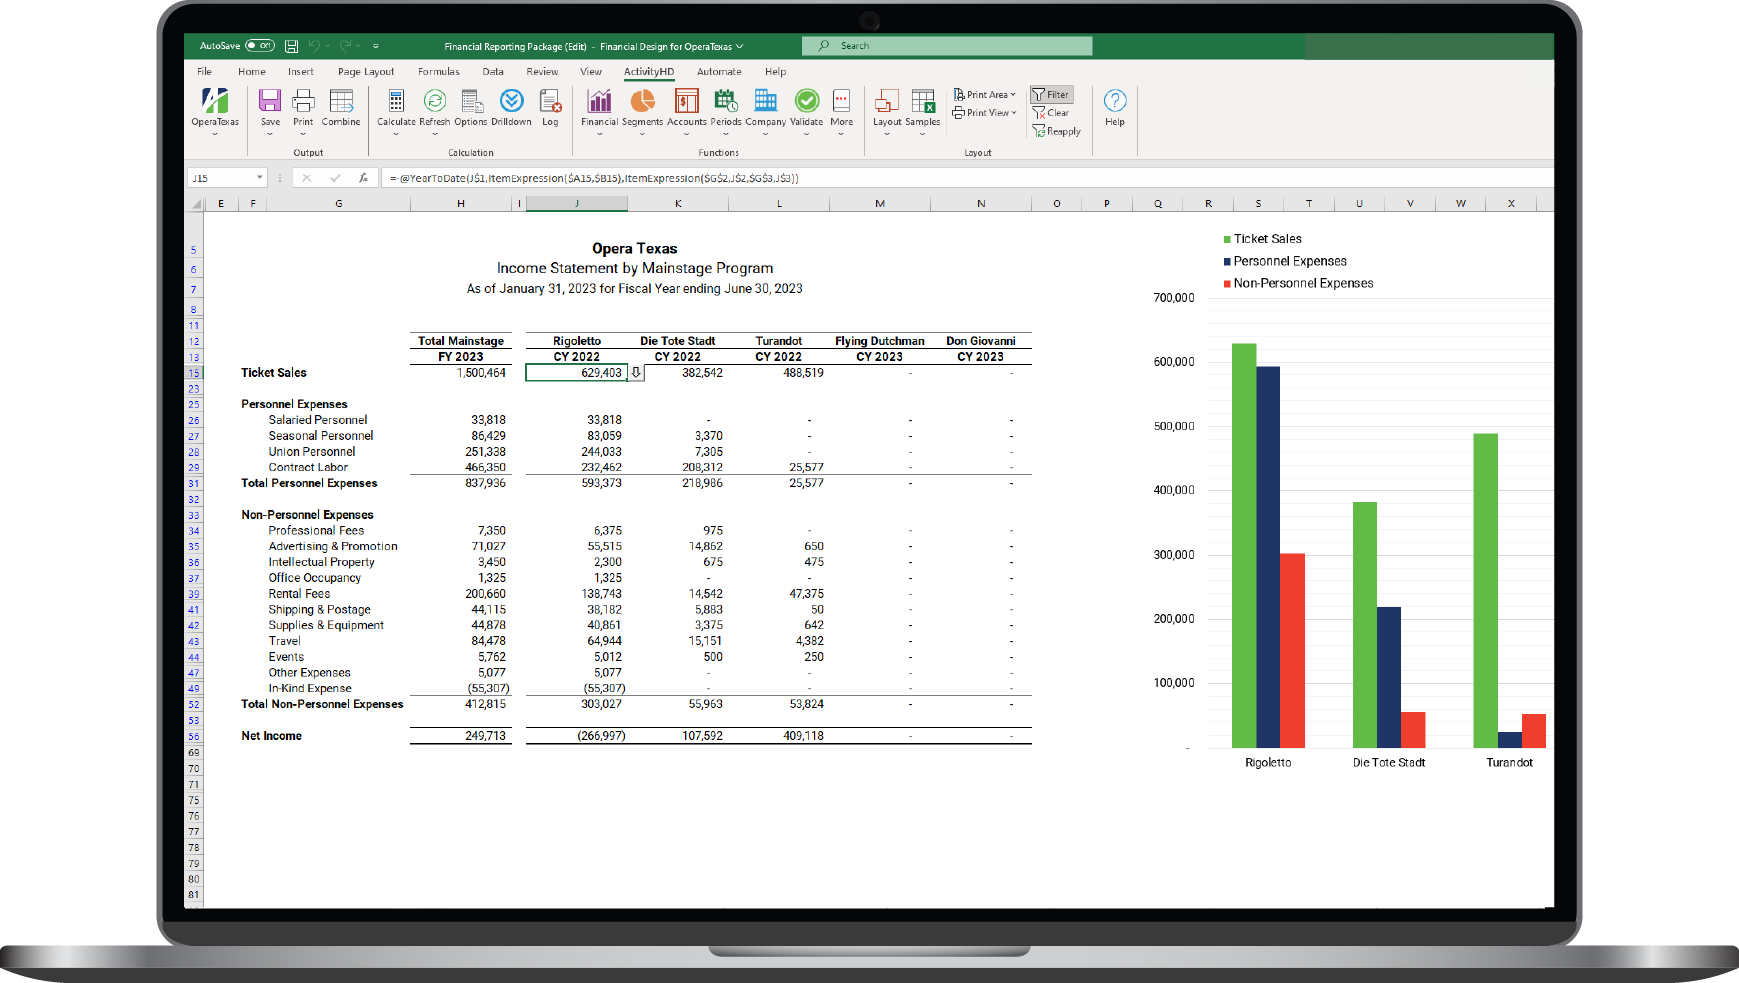
Task: Click the Combine output icon
Action: tap(341, 102)
